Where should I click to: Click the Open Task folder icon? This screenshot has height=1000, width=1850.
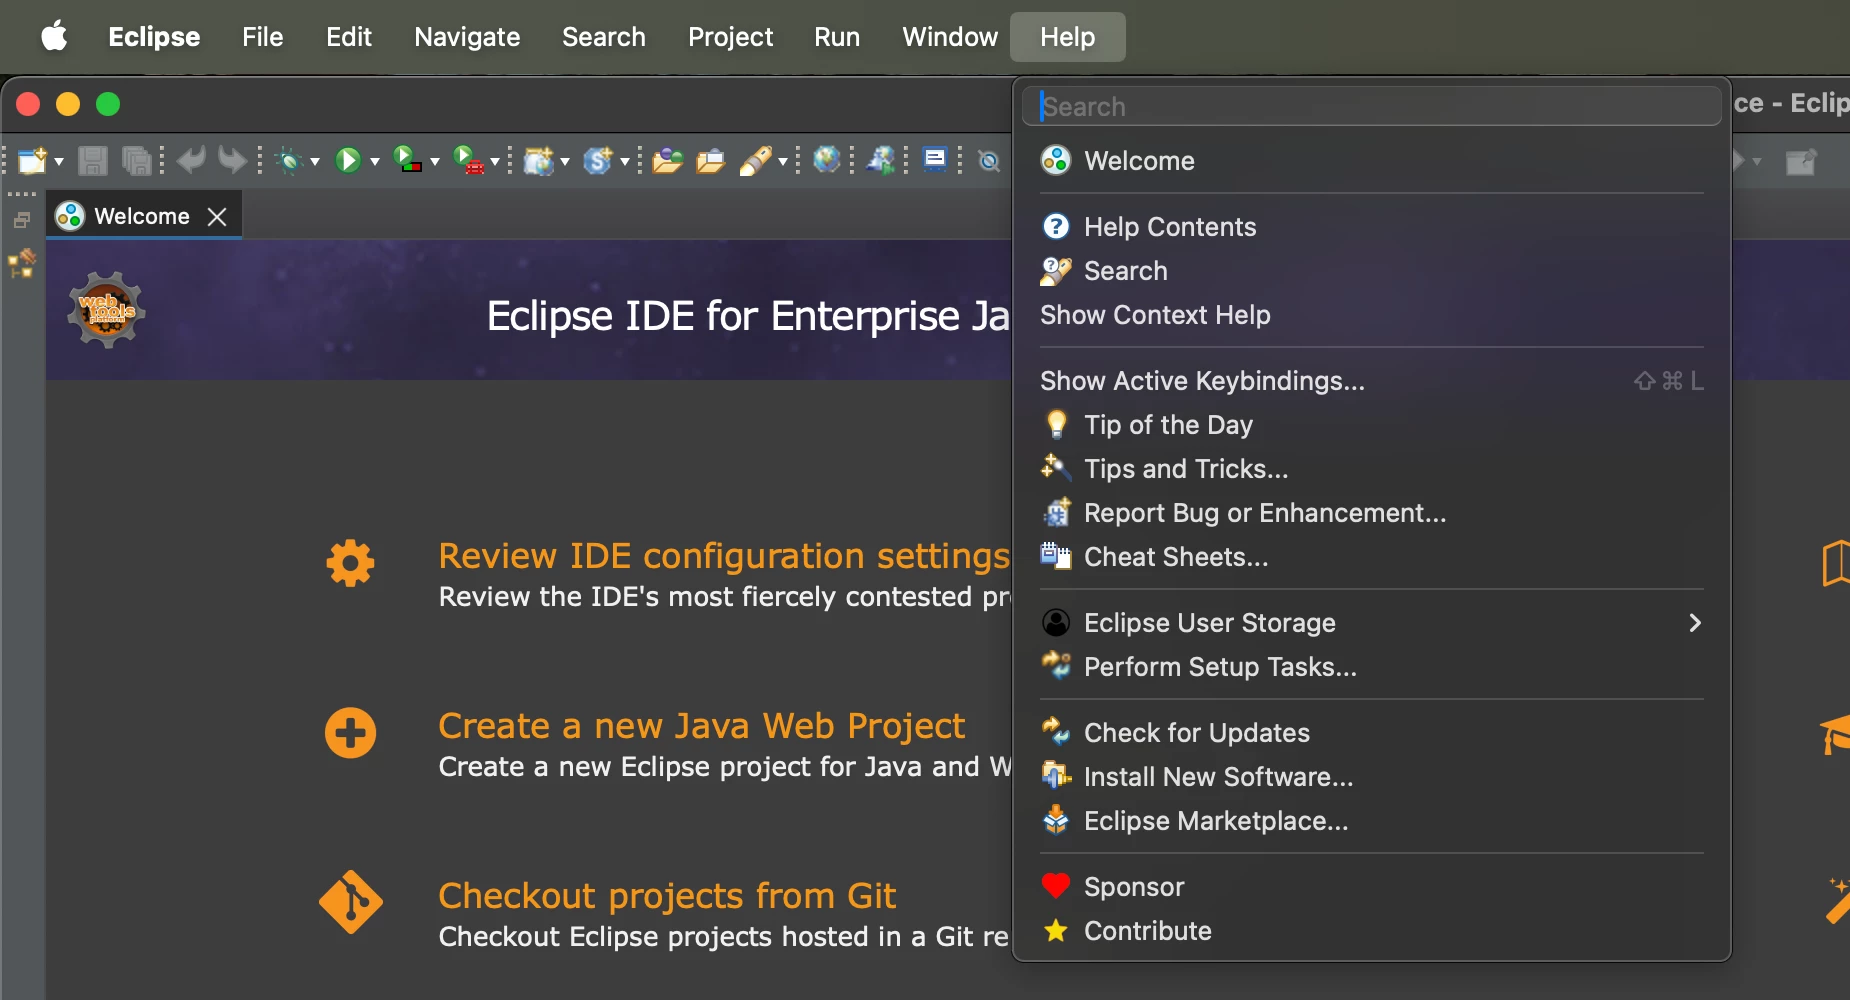710,160
